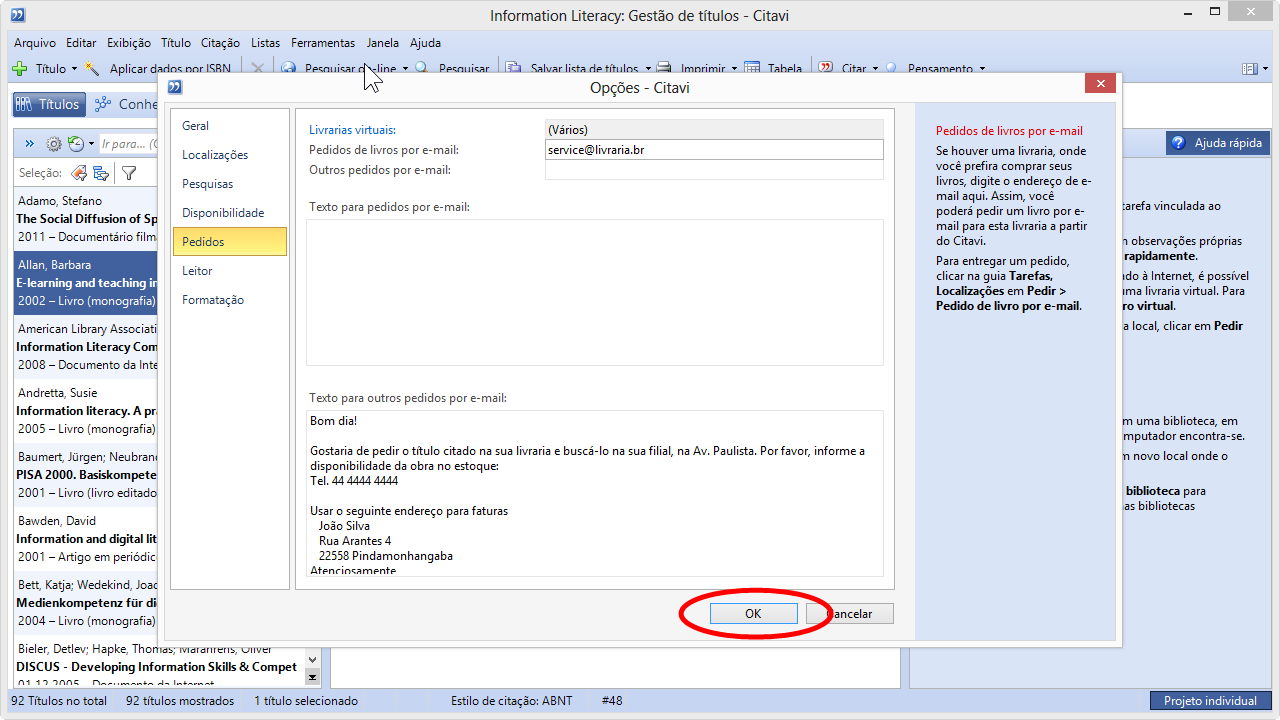
Task: Open the Salvar lista de títulos dropdown arrow
Action: (648, 69)
